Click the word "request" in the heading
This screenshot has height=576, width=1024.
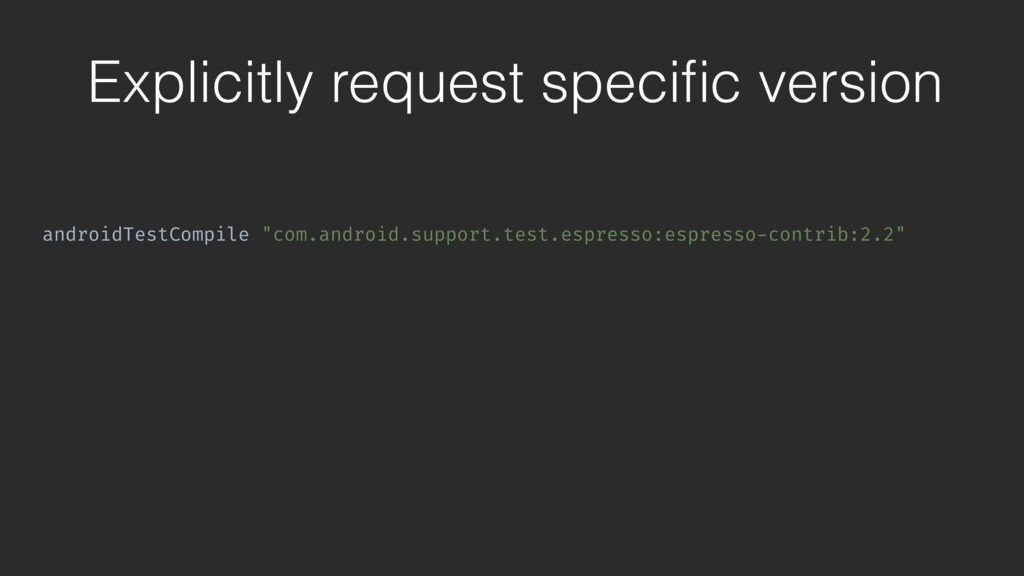tap(428, 87)
